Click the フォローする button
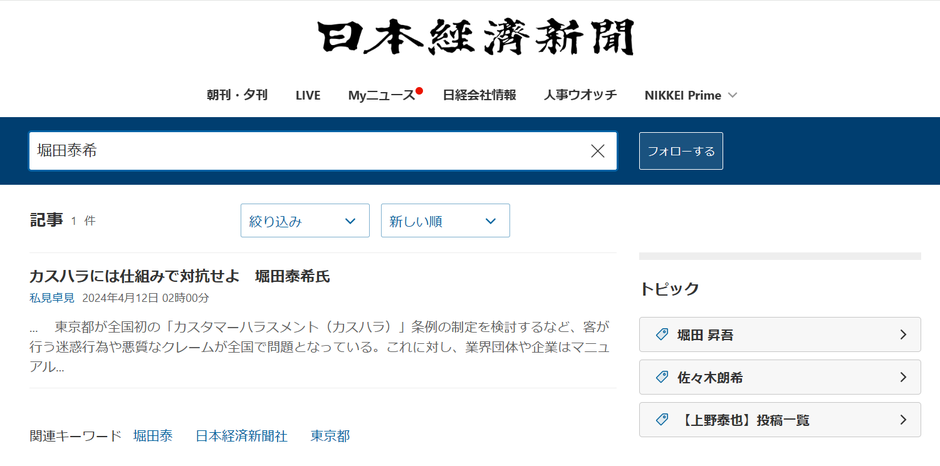The width and height of the screenshot is (940, 466). tap(681, 151)
